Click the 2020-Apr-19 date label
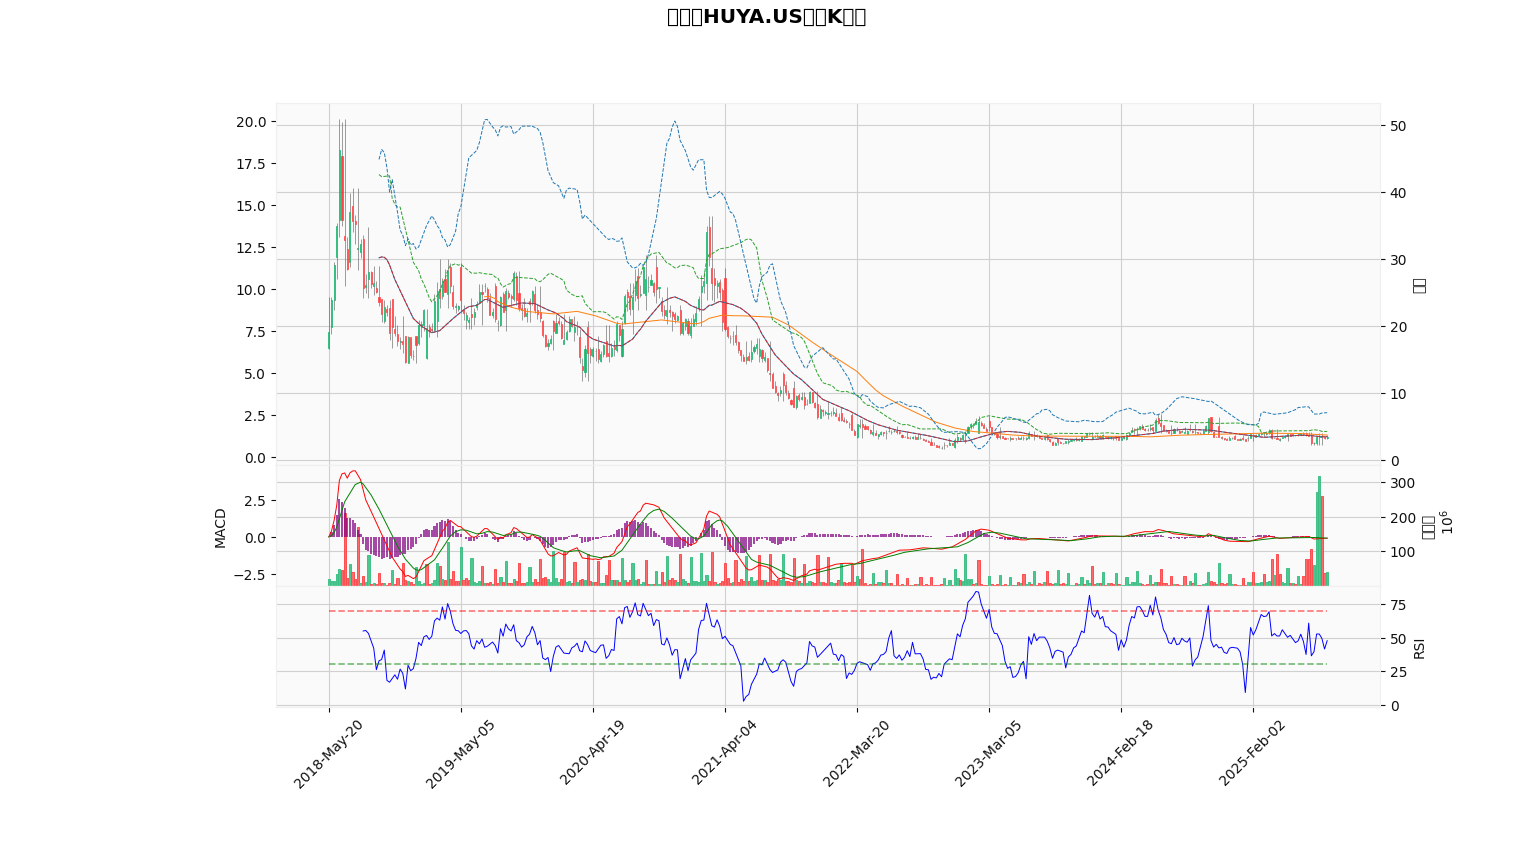 [593, 751]
